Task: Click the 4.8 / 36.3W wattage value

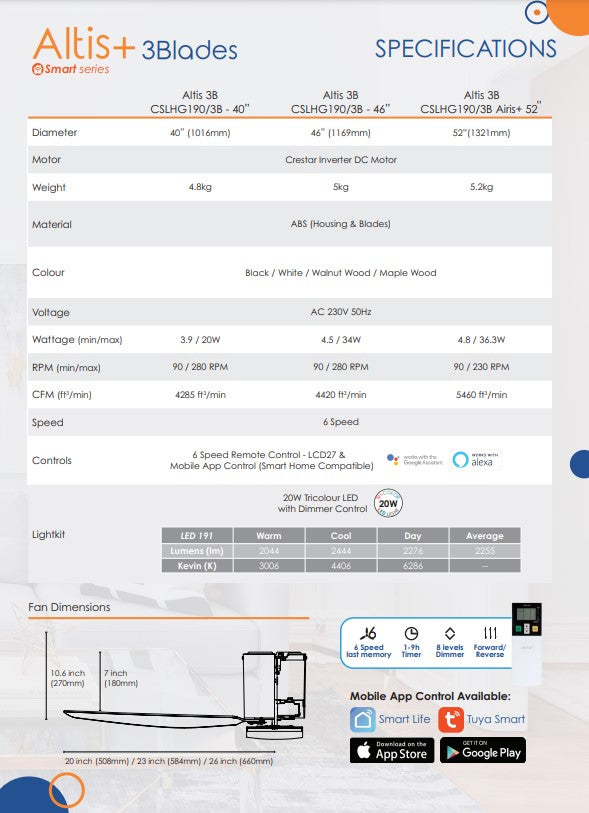Action: coord(481,340)
